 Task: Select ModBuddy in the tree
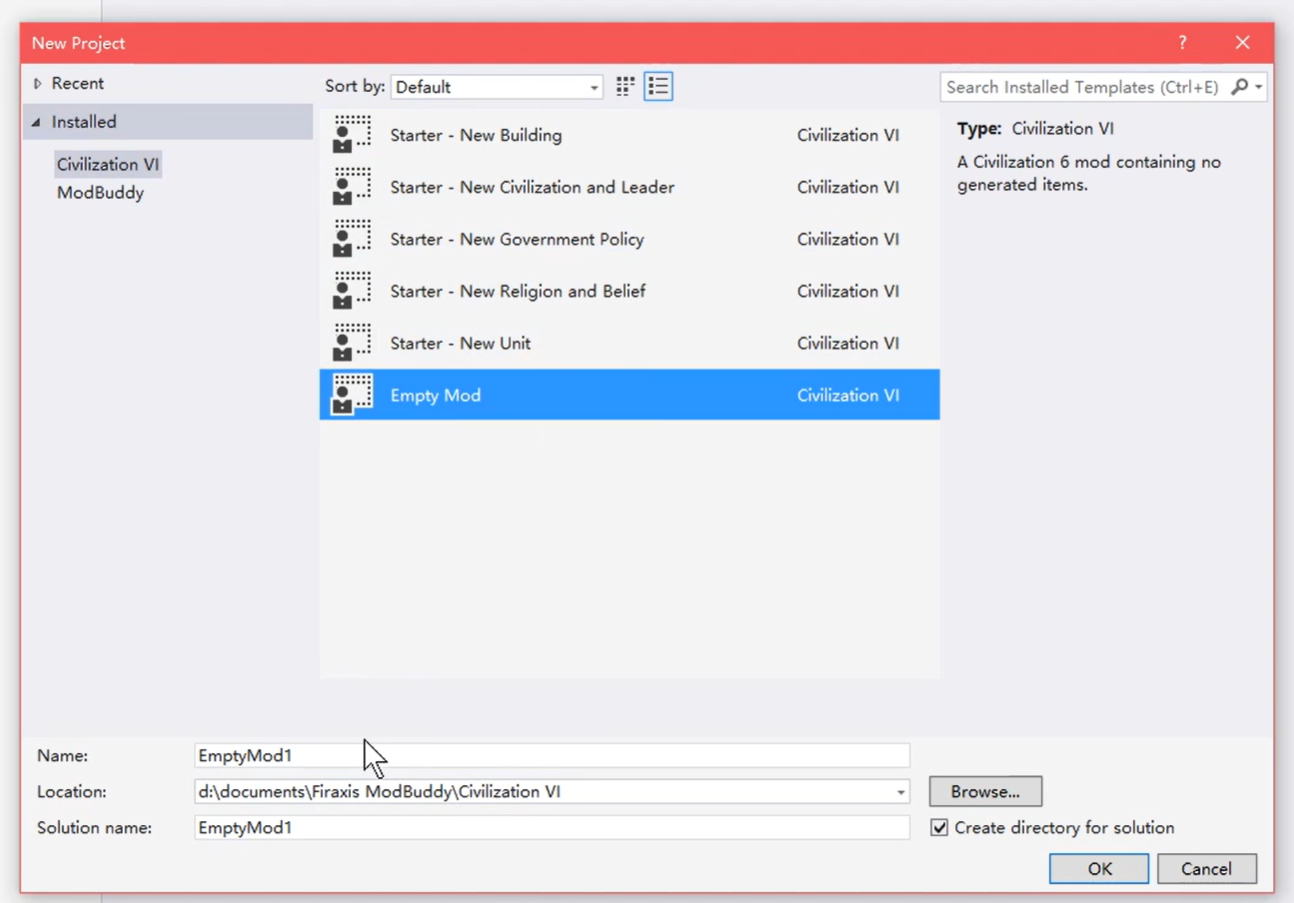pyautogui.click(x=100, y=193)
